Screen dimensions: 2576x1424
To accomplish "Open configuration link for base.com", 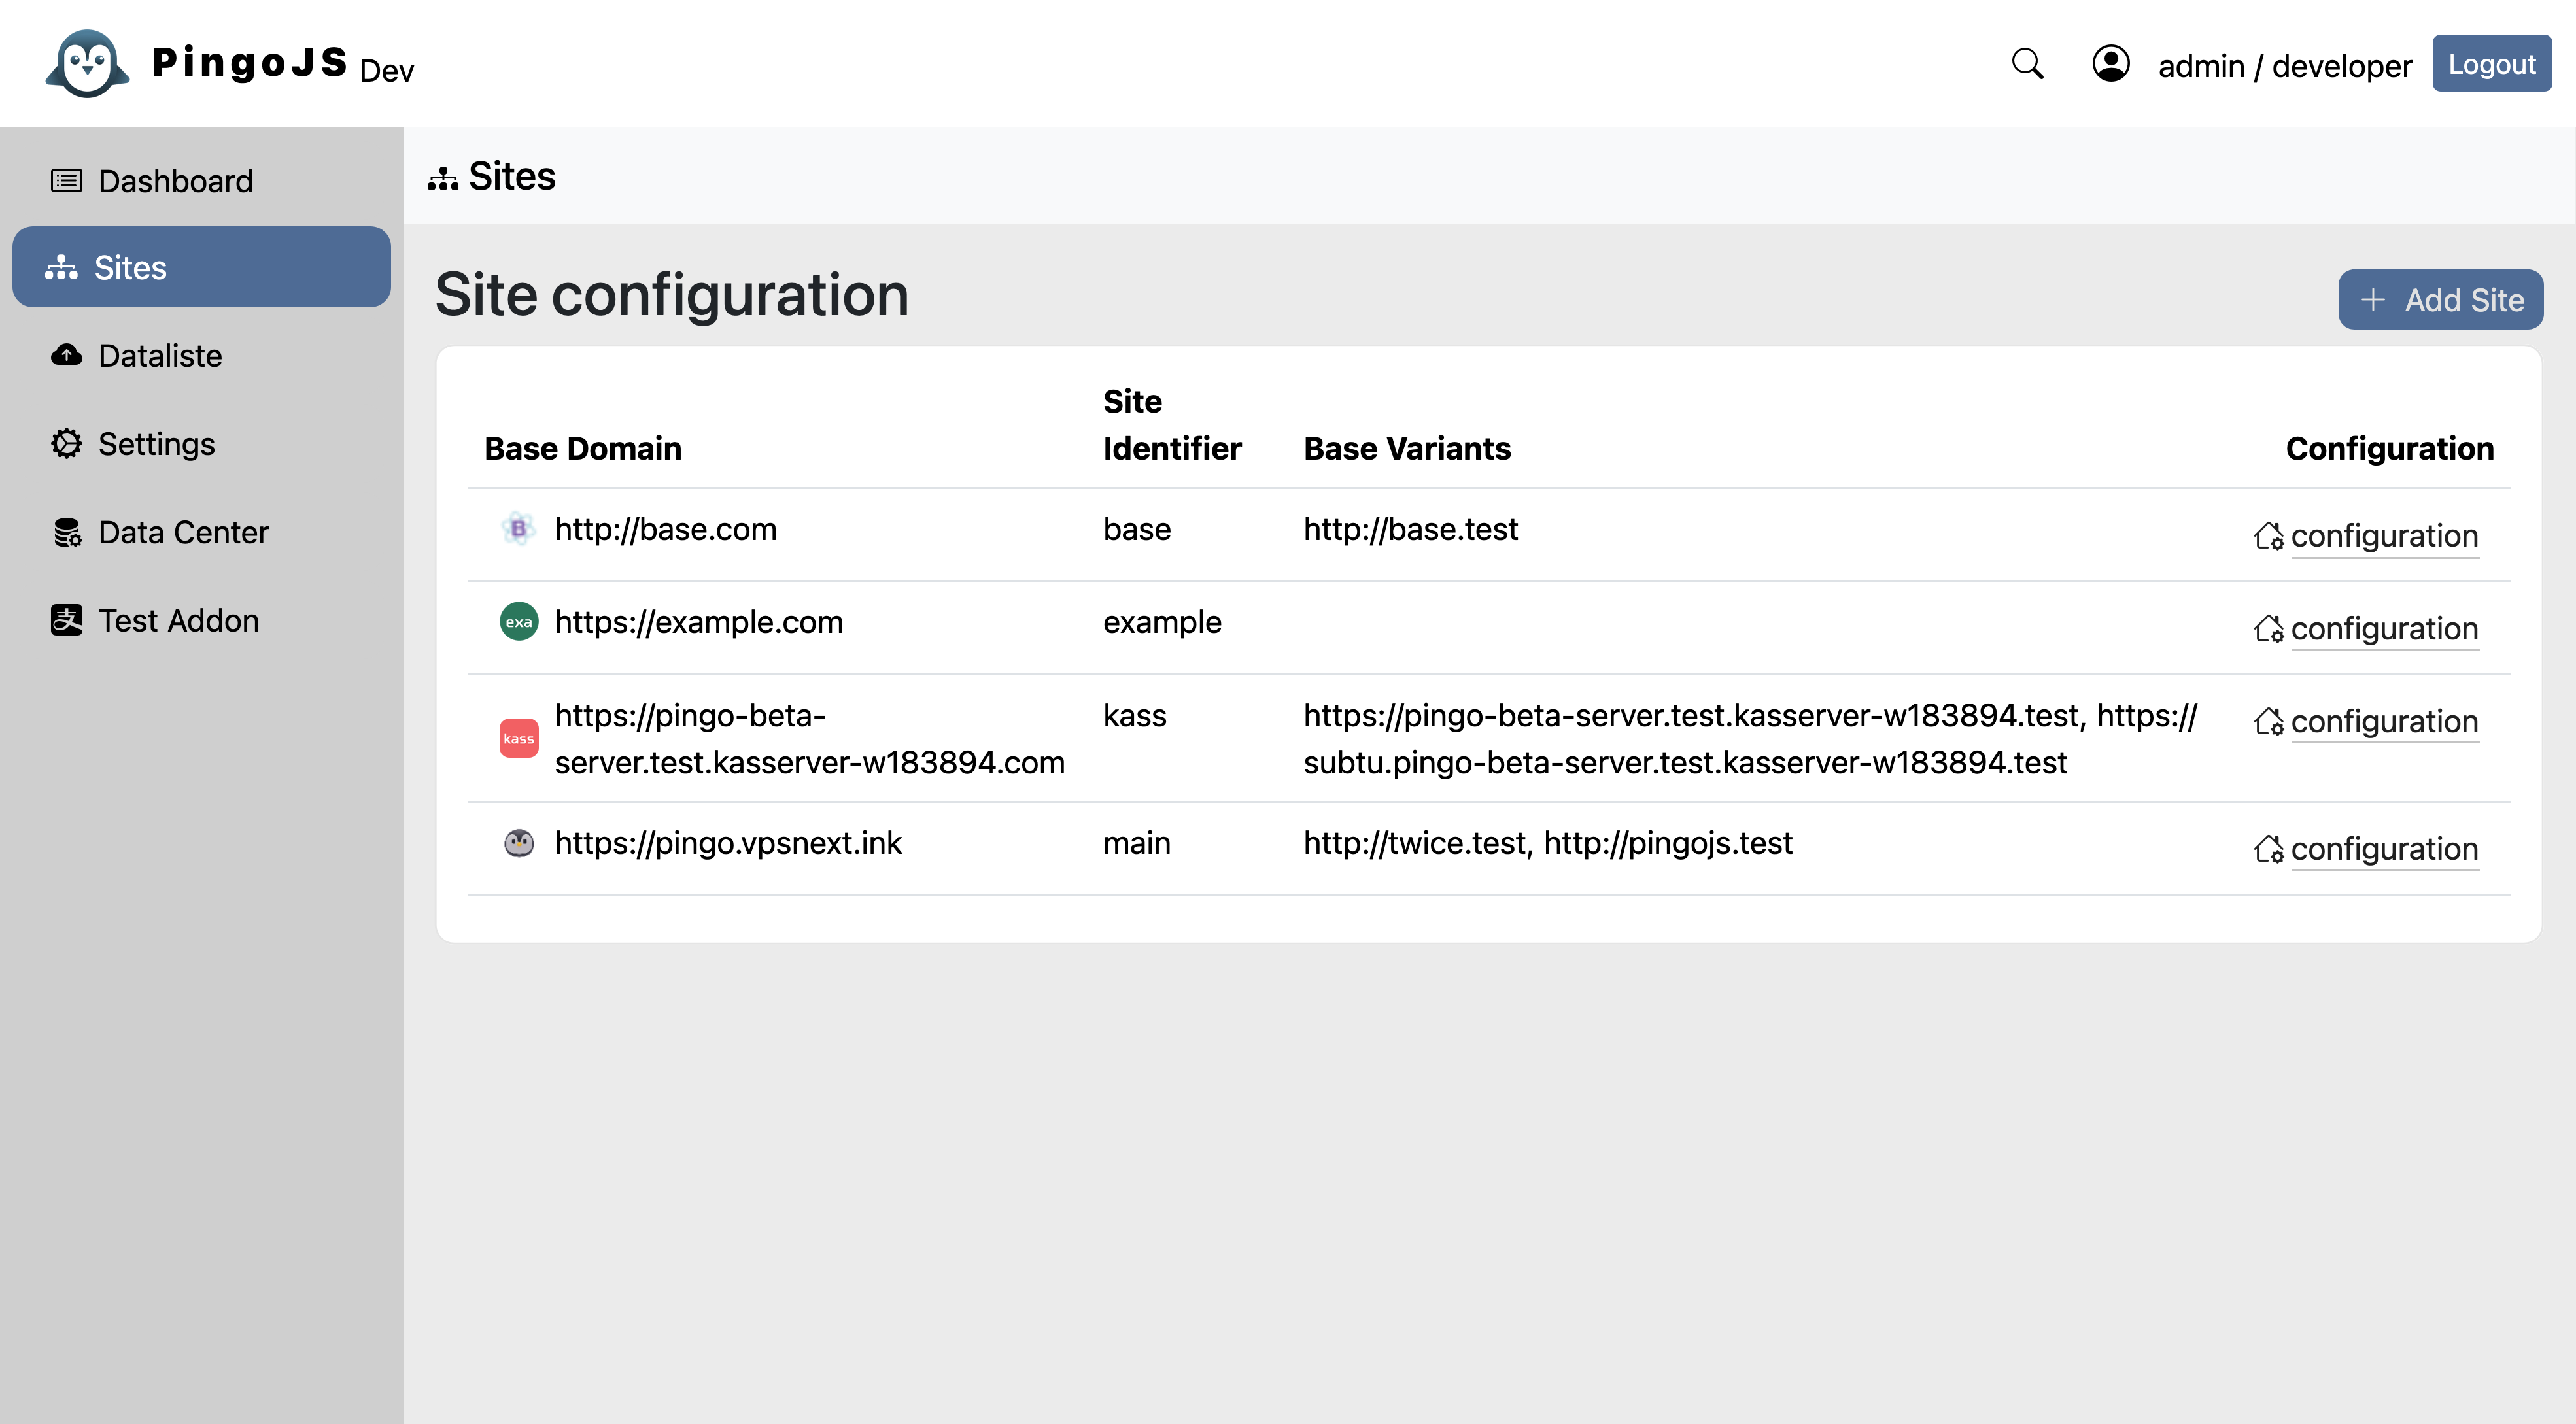I will (2383, 536).
